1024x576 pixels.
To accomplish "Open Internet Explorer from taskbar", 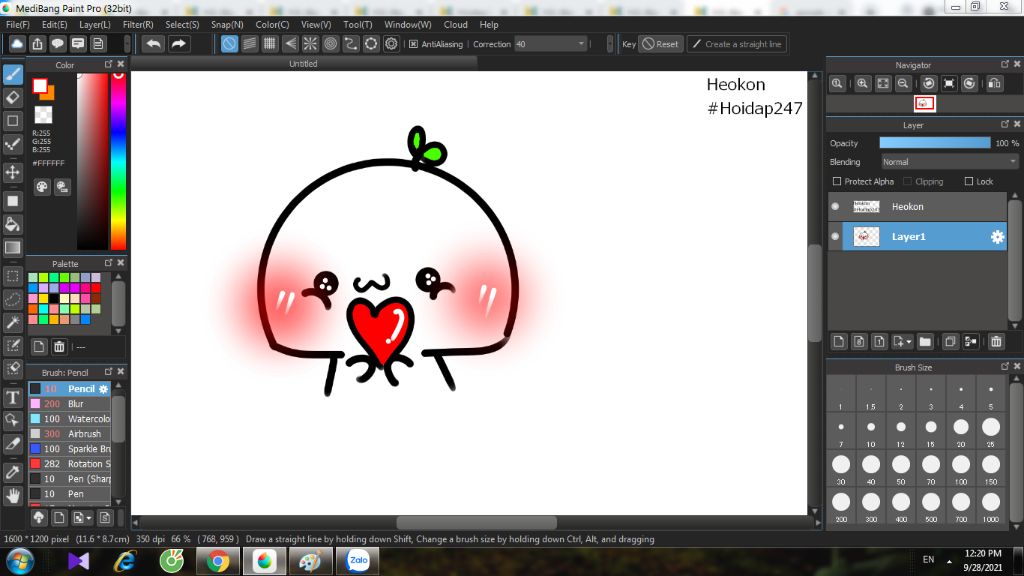I will point(125,561).
